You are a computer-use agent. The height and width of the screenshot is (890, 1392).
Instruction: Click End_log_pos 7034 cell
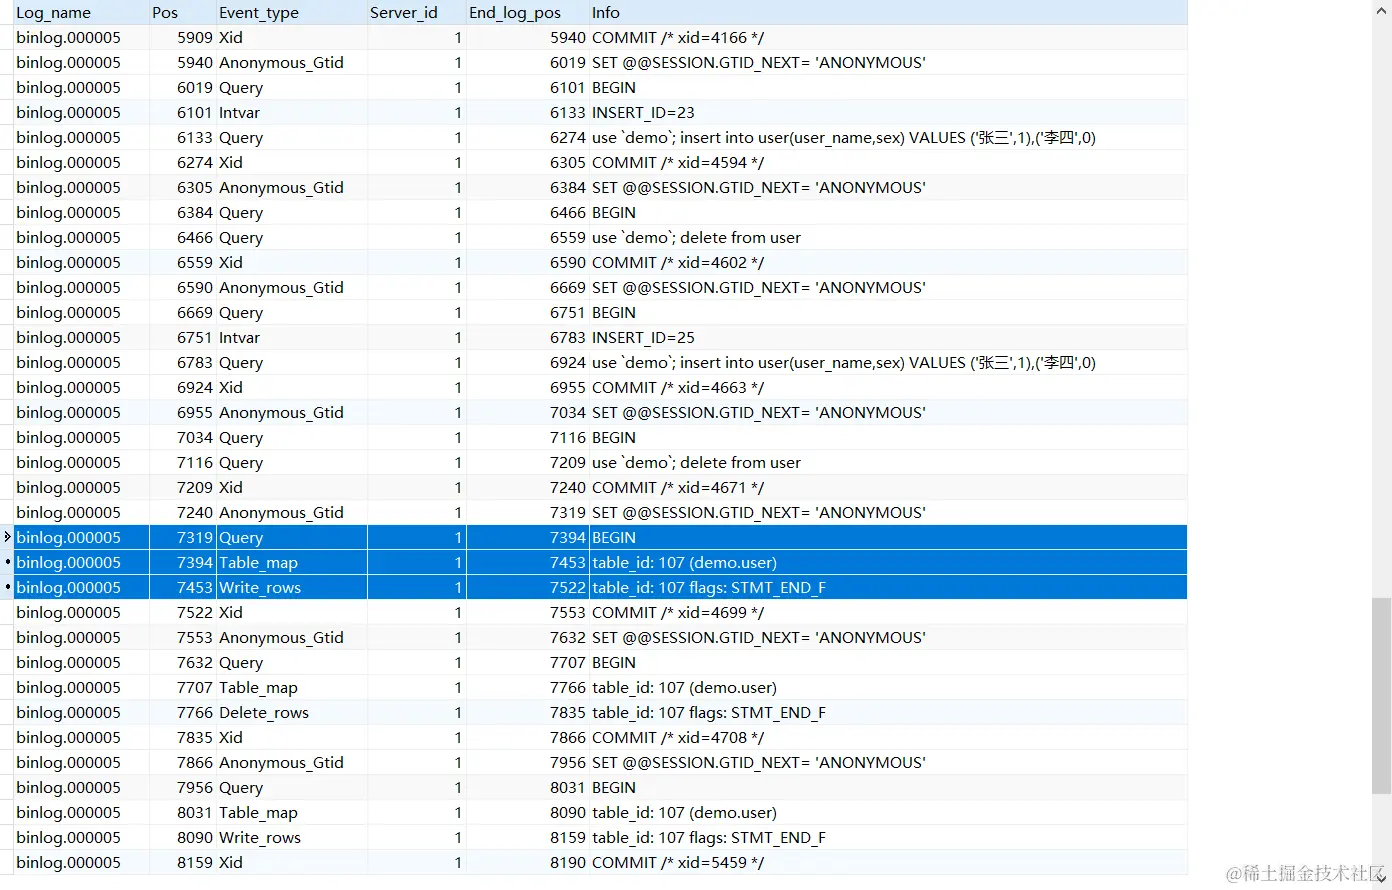pos(527,413)
